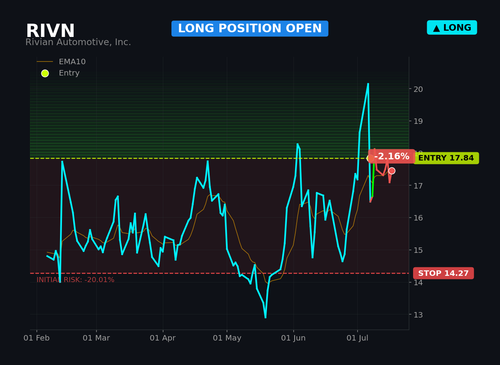This screenshot has width=500, height=365.
Task: Click the LONG direction badge
Action: 452,28
